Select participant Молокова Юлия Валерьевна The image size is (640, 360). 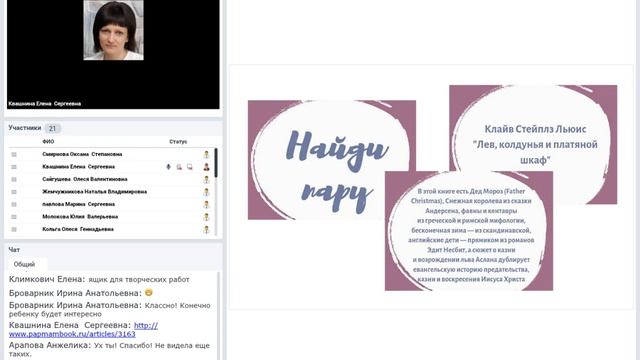(80, 217)
